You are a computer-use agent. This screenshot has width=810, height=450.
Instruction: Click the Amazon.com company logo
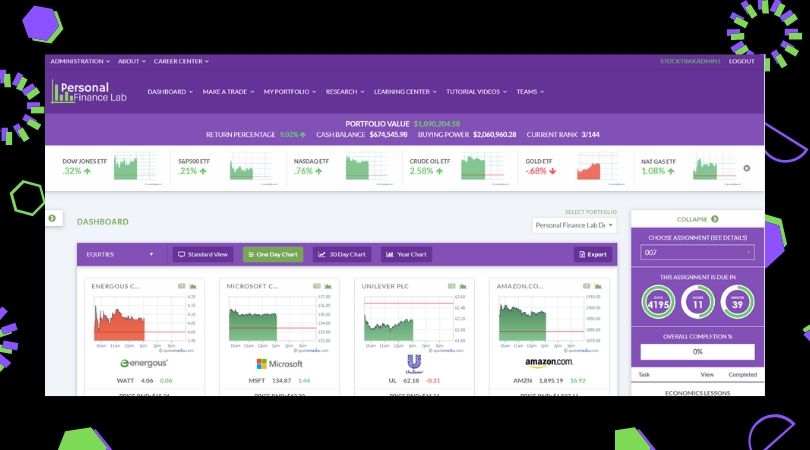tap(549, 363)
